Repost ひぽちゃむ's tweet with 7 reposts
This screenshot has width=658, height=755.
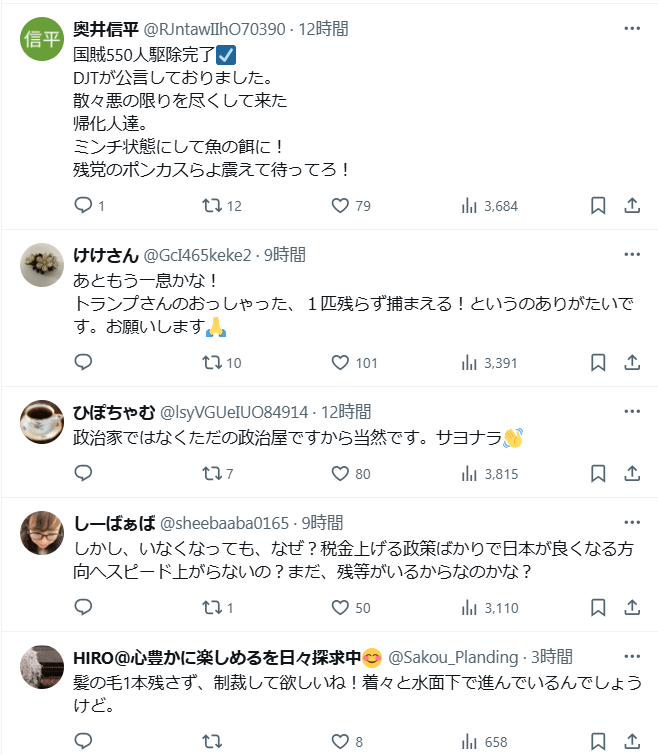pos(212,474)
